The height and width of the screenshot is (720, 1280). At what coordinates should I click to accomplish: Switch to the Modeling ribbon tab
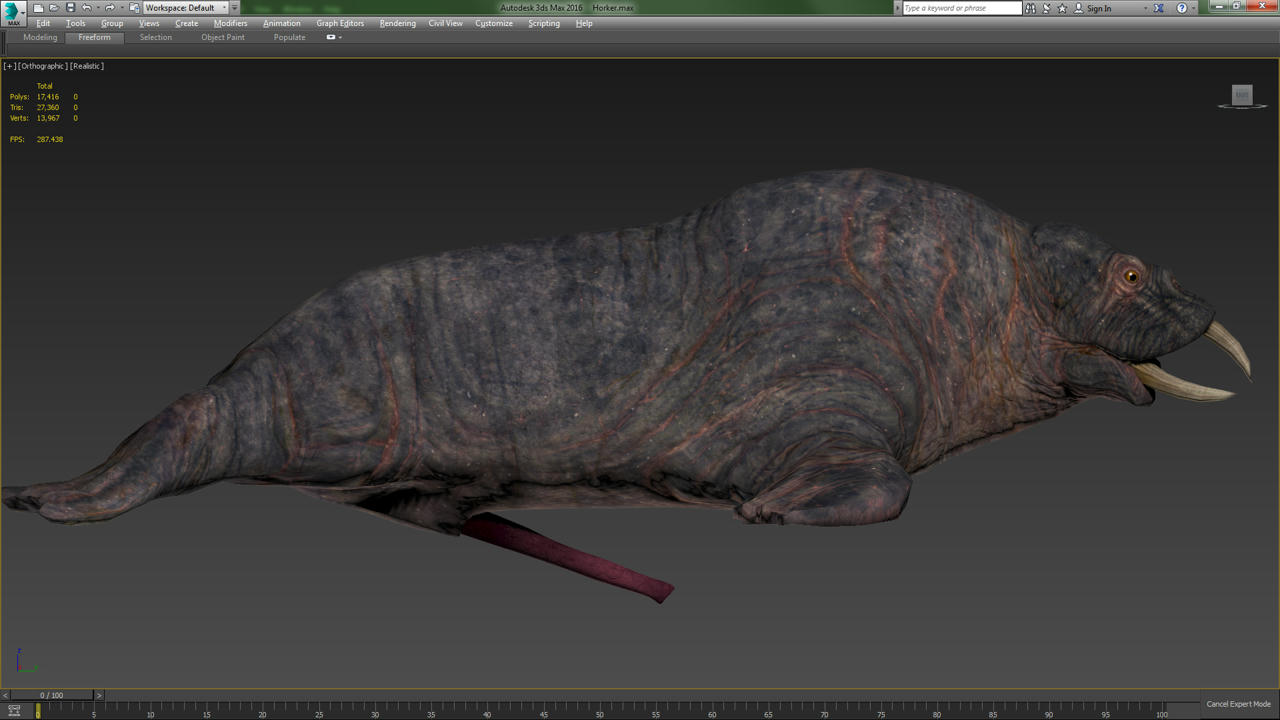click(x=40, y=37)
